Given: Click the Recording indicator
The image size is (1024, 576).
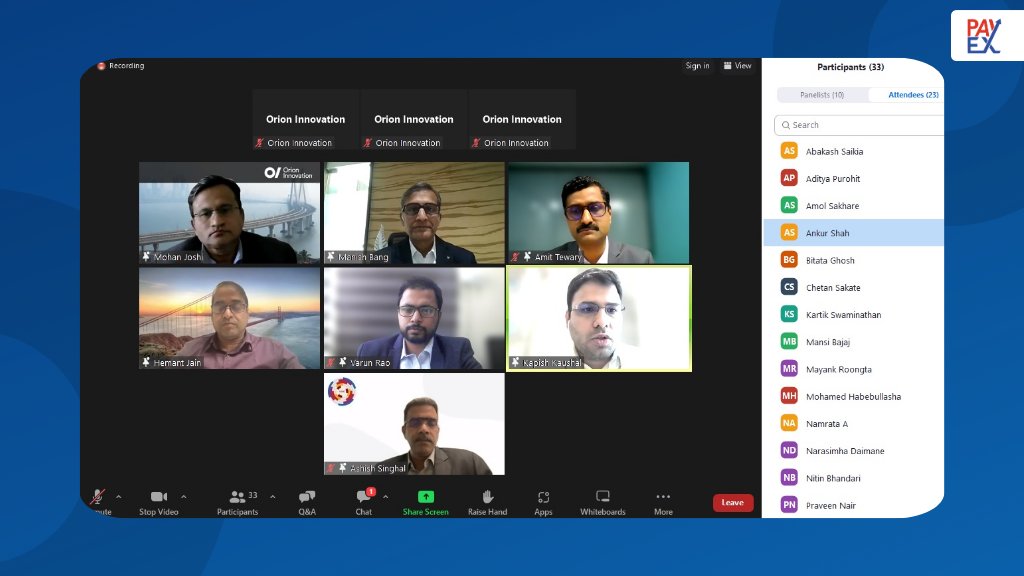Looking at the screenshot, I should (x=121, y=66).
